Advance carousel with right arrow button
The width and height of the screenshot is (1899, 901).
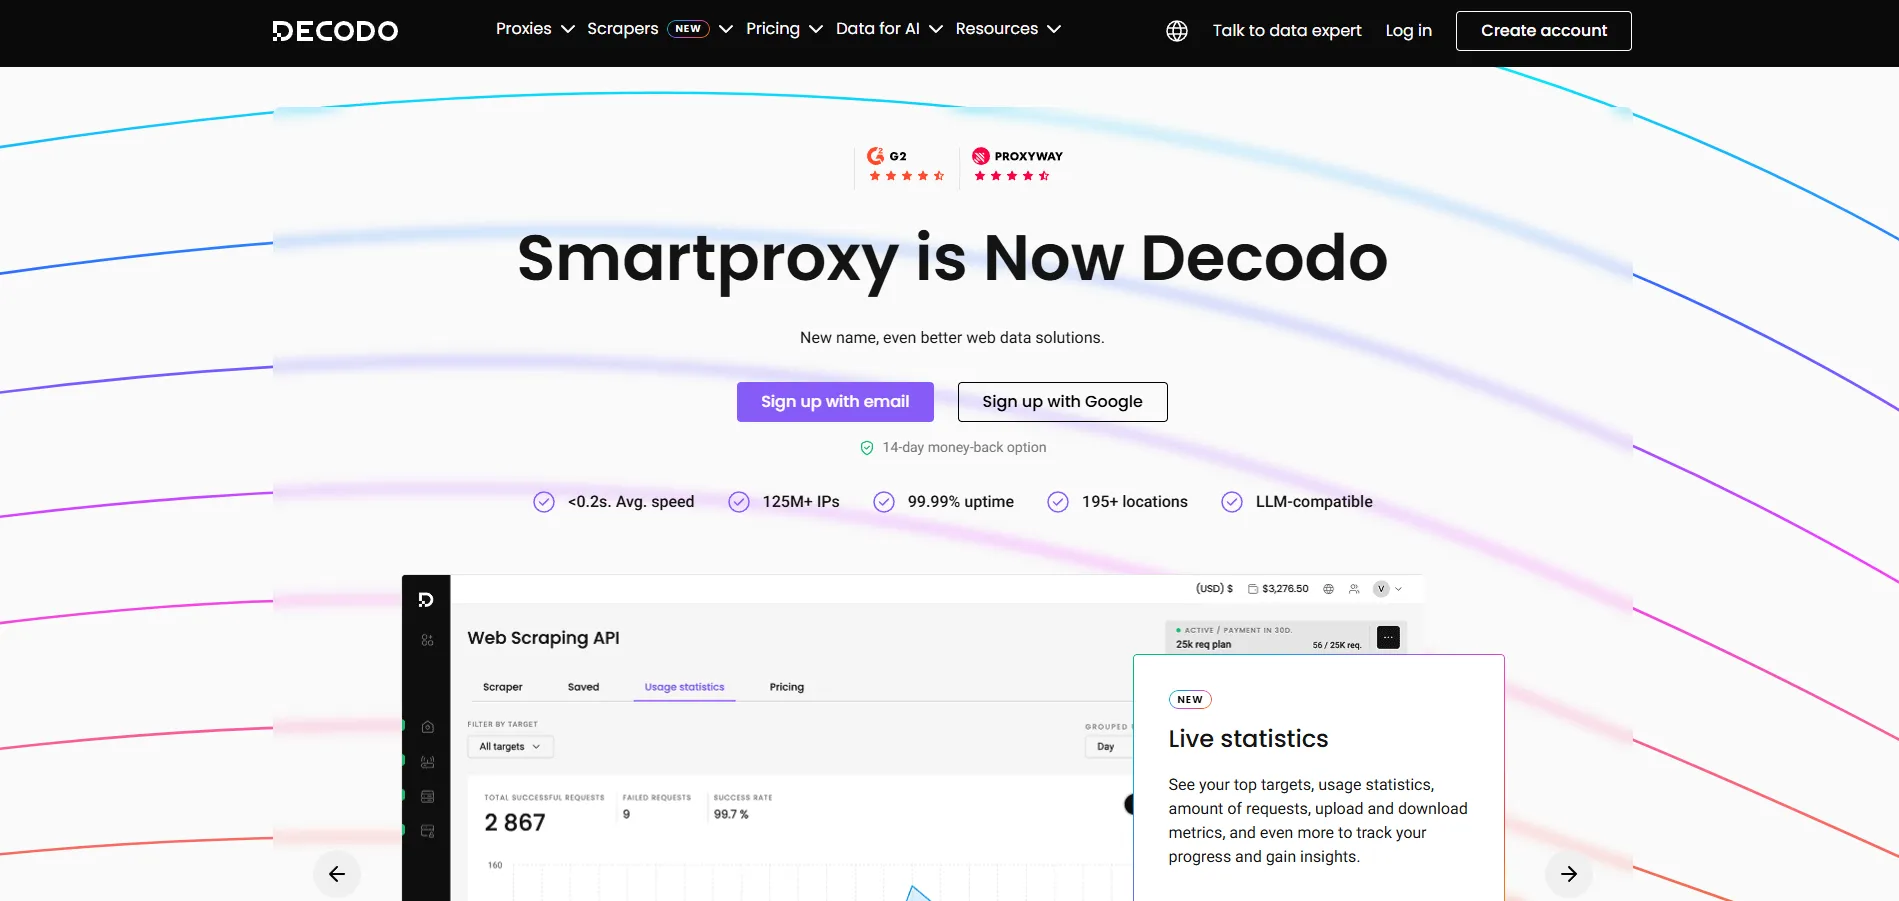(x=1568, y=874)
